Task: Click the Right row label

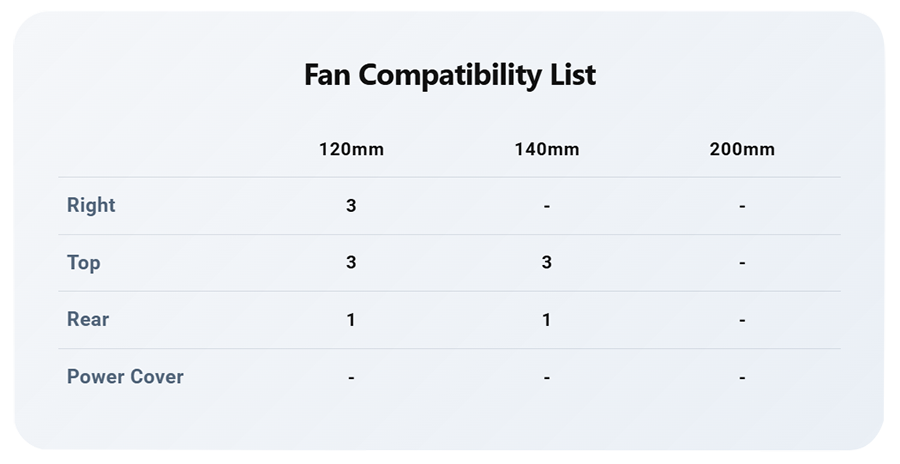Action: coord(91,205)
